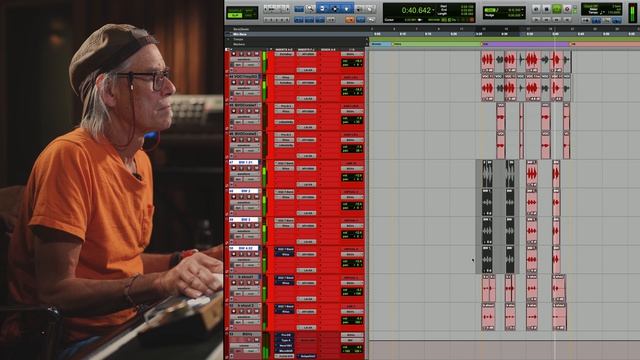Click the Fast Forward transport button
This screenshot has height=360, width=640.
(556, 20)
